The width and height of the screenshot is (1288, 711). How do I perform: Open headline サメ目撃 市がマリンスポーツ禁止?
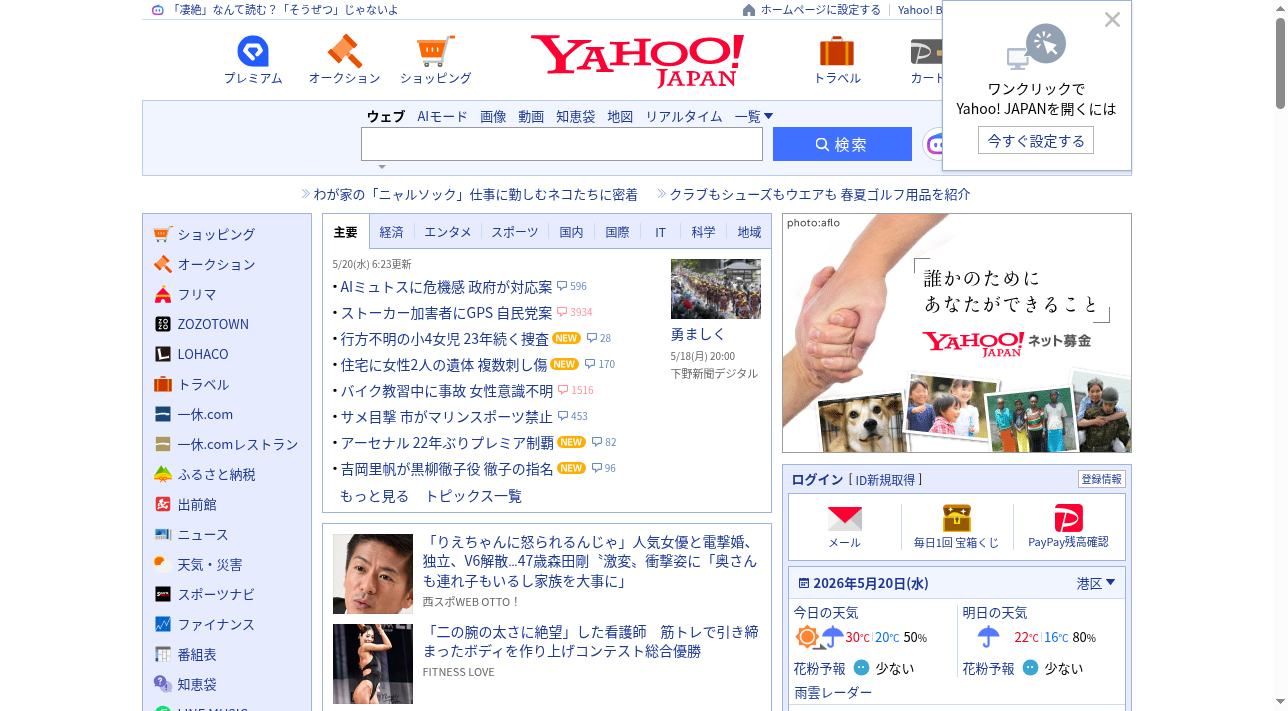[446, 417]
